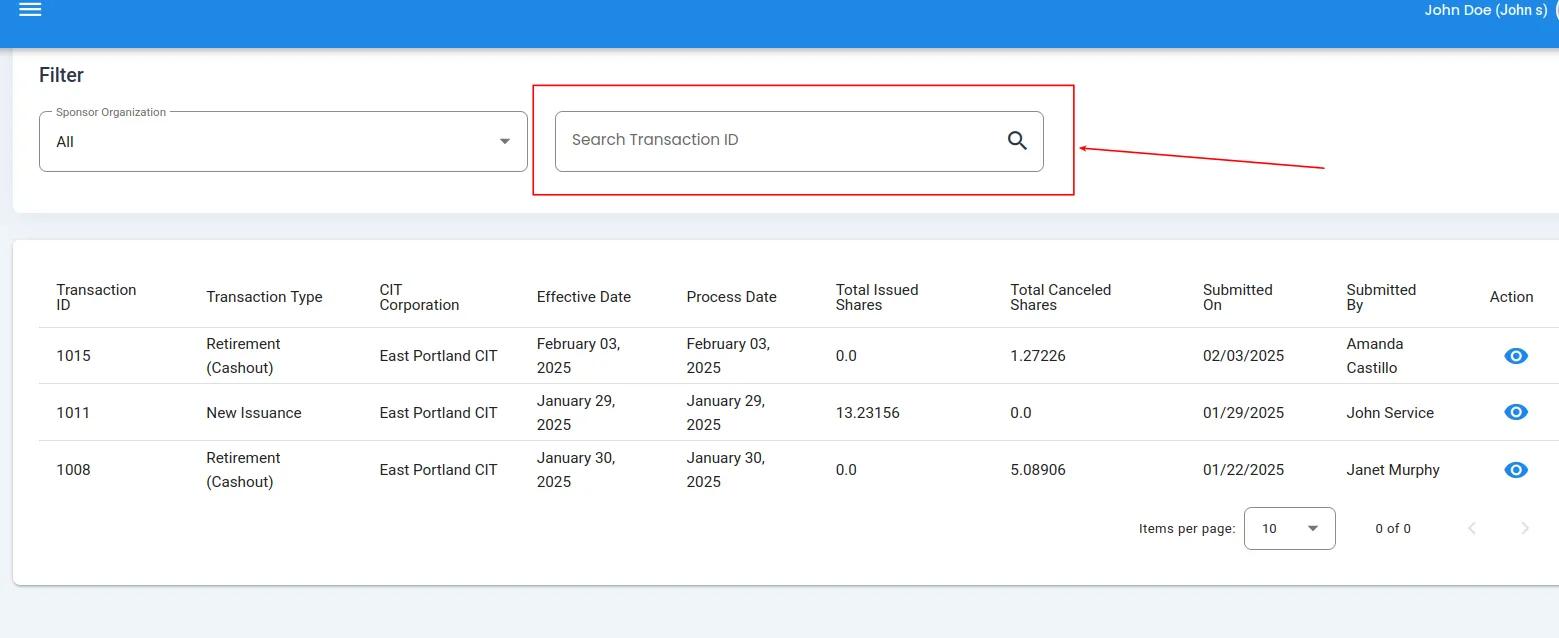Image resolution: width=1559 pixels, height=638 pixels.
Task: Click Total Issued Shares column header
Action: (876, 297)
